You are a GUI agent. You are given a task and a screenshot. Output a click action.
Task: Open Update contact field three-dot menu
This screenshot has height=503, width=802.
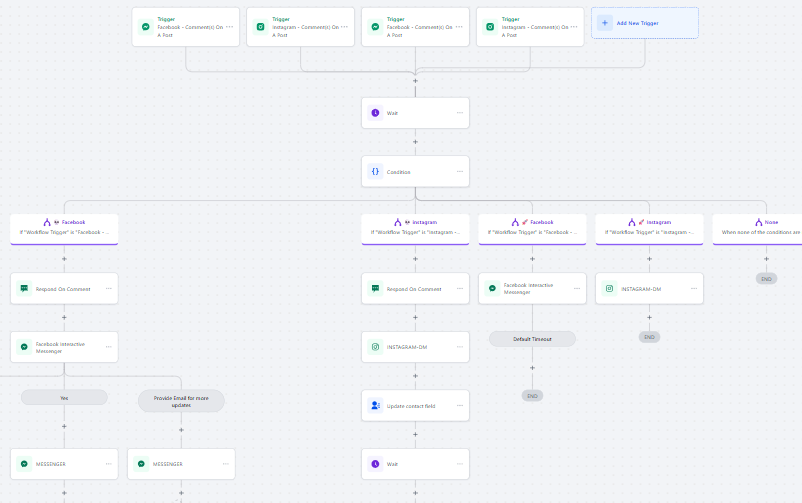coord(460,405)
